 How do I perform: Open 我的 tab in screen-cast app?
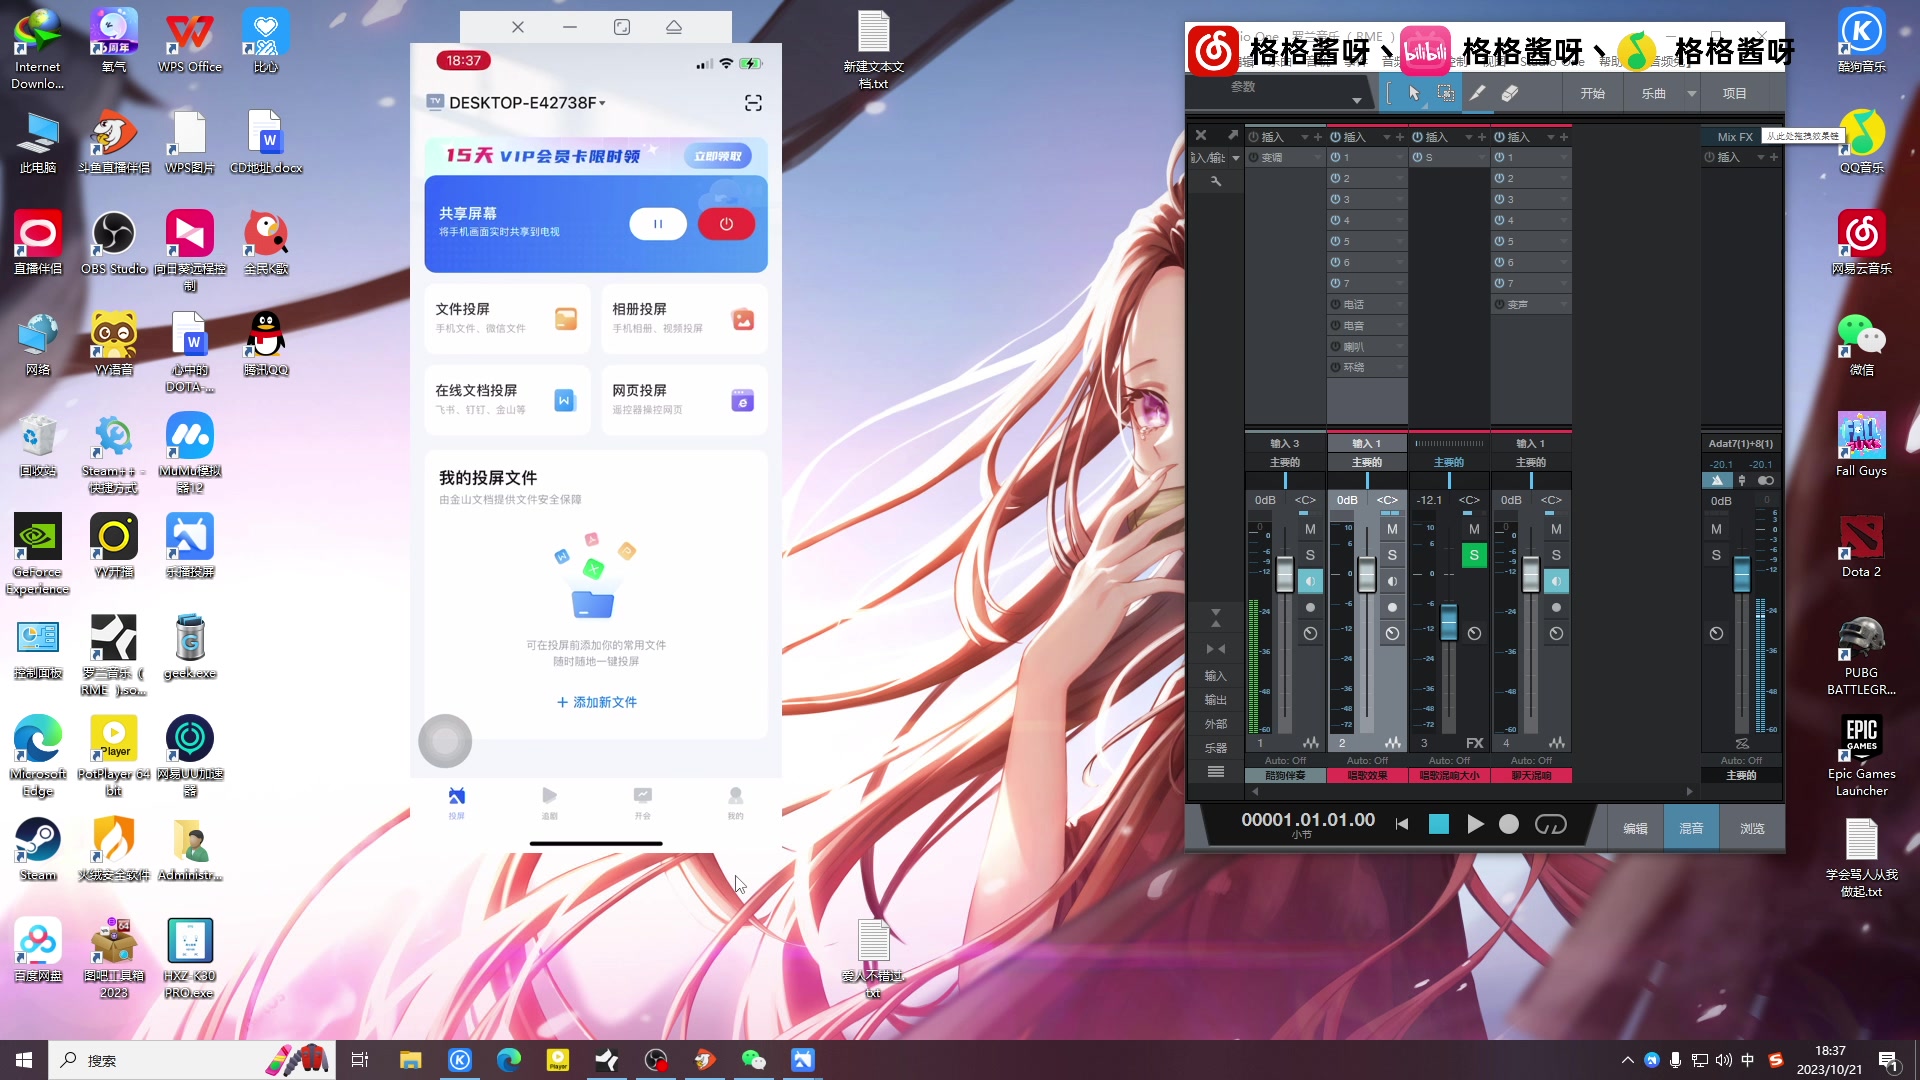click(735, 802)
